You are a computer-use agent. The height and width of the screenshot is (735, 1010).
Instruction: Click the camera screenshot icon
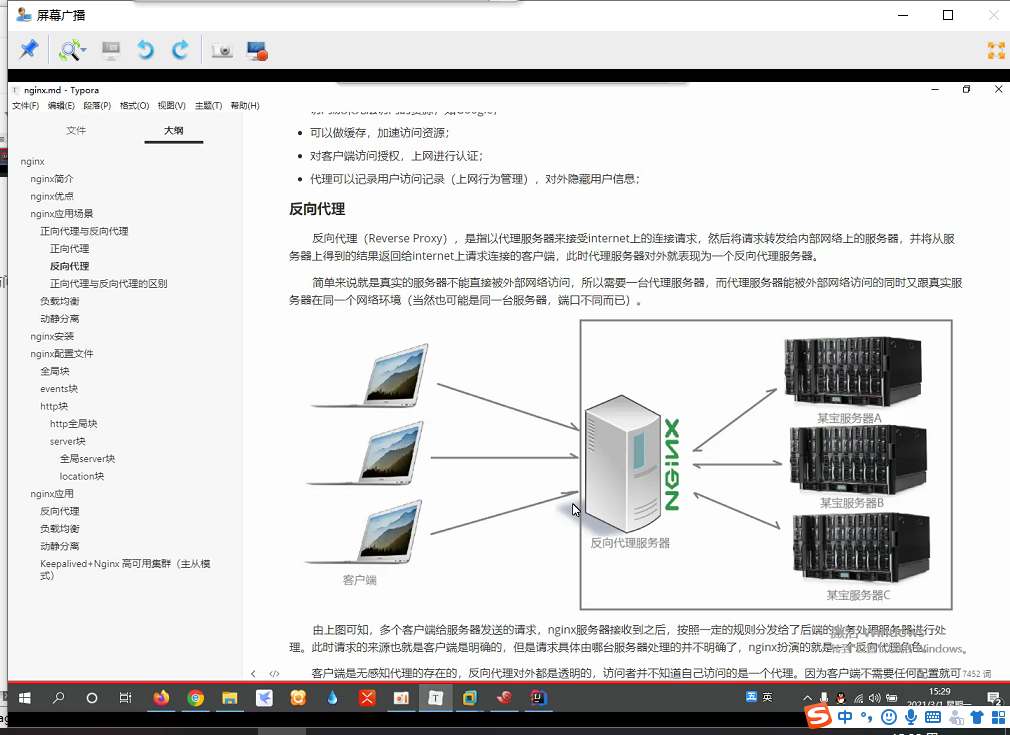coord(222,50)
